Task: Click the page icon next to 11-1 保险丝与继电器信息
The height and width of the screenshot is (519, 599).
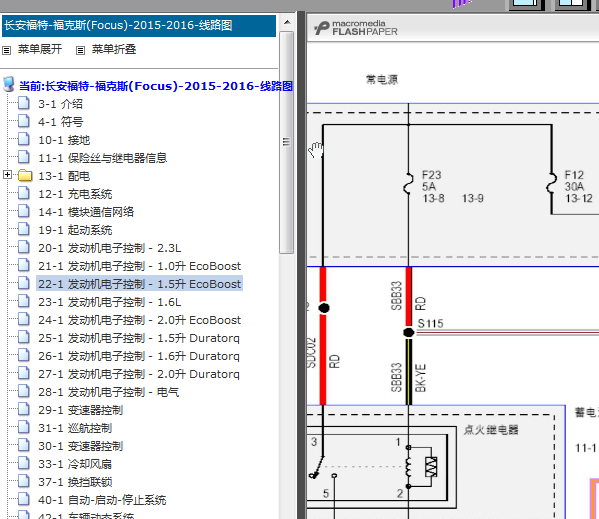Action: [x=24, y=157]
